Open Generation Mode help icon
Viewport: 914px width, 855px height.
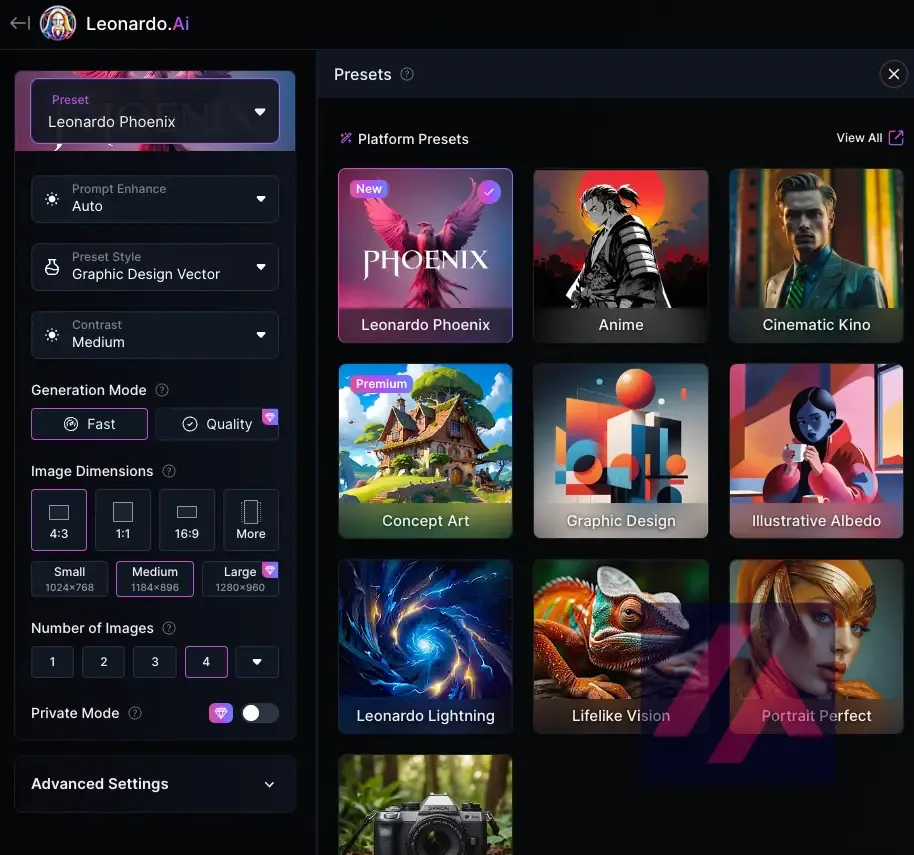tap(162, 390)
